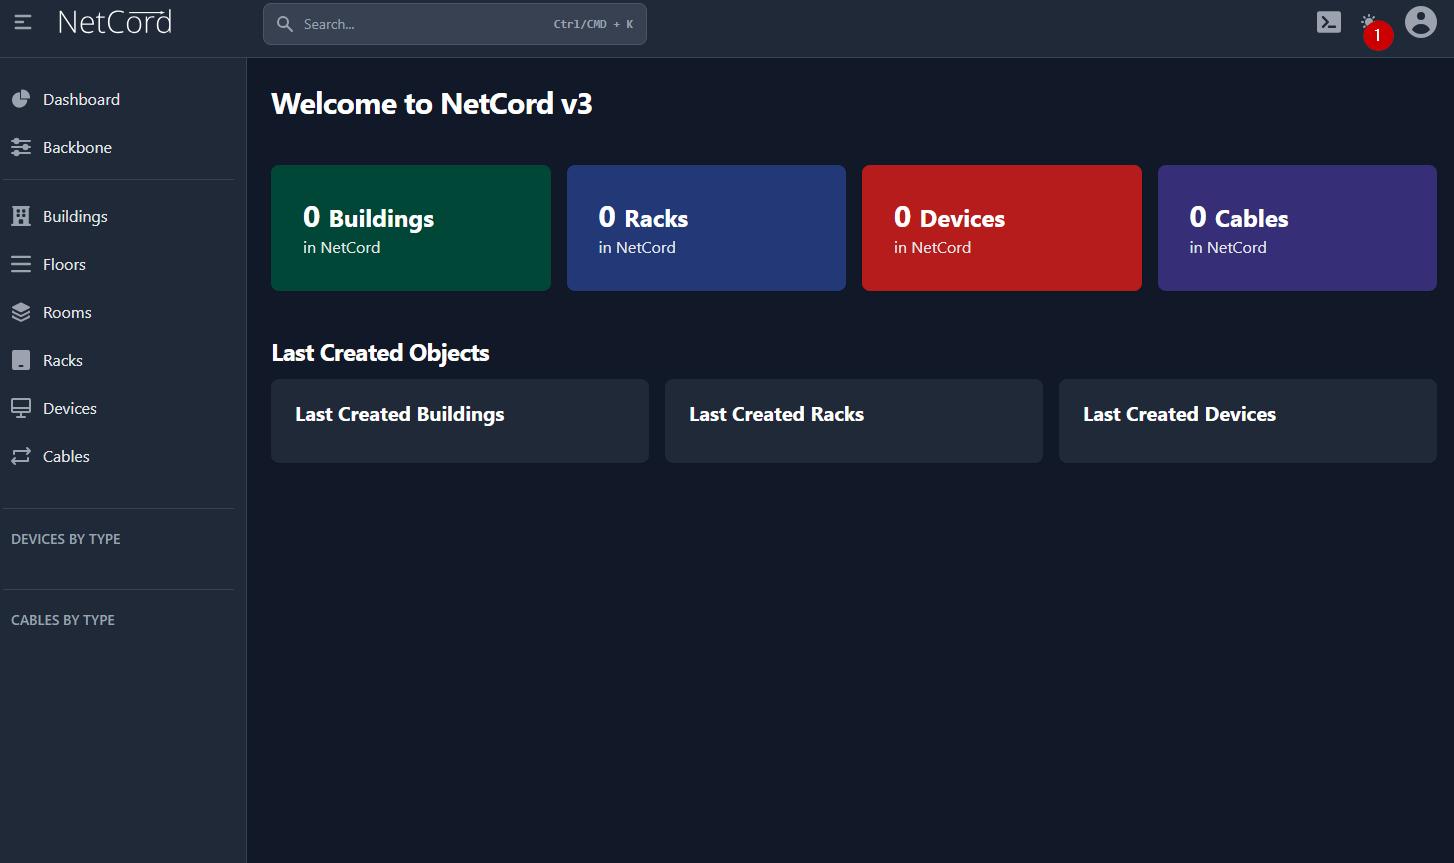The height and width of the screenshot is (863, 1454).
Task: Collapse the sidebar with the hamburger icon
Action: pos(22,22)
